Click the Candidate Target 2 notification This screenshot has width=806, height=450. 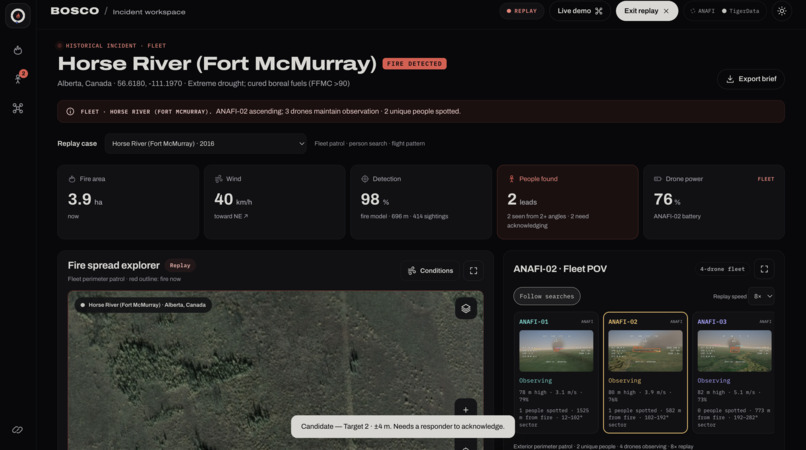pos(402,426)
